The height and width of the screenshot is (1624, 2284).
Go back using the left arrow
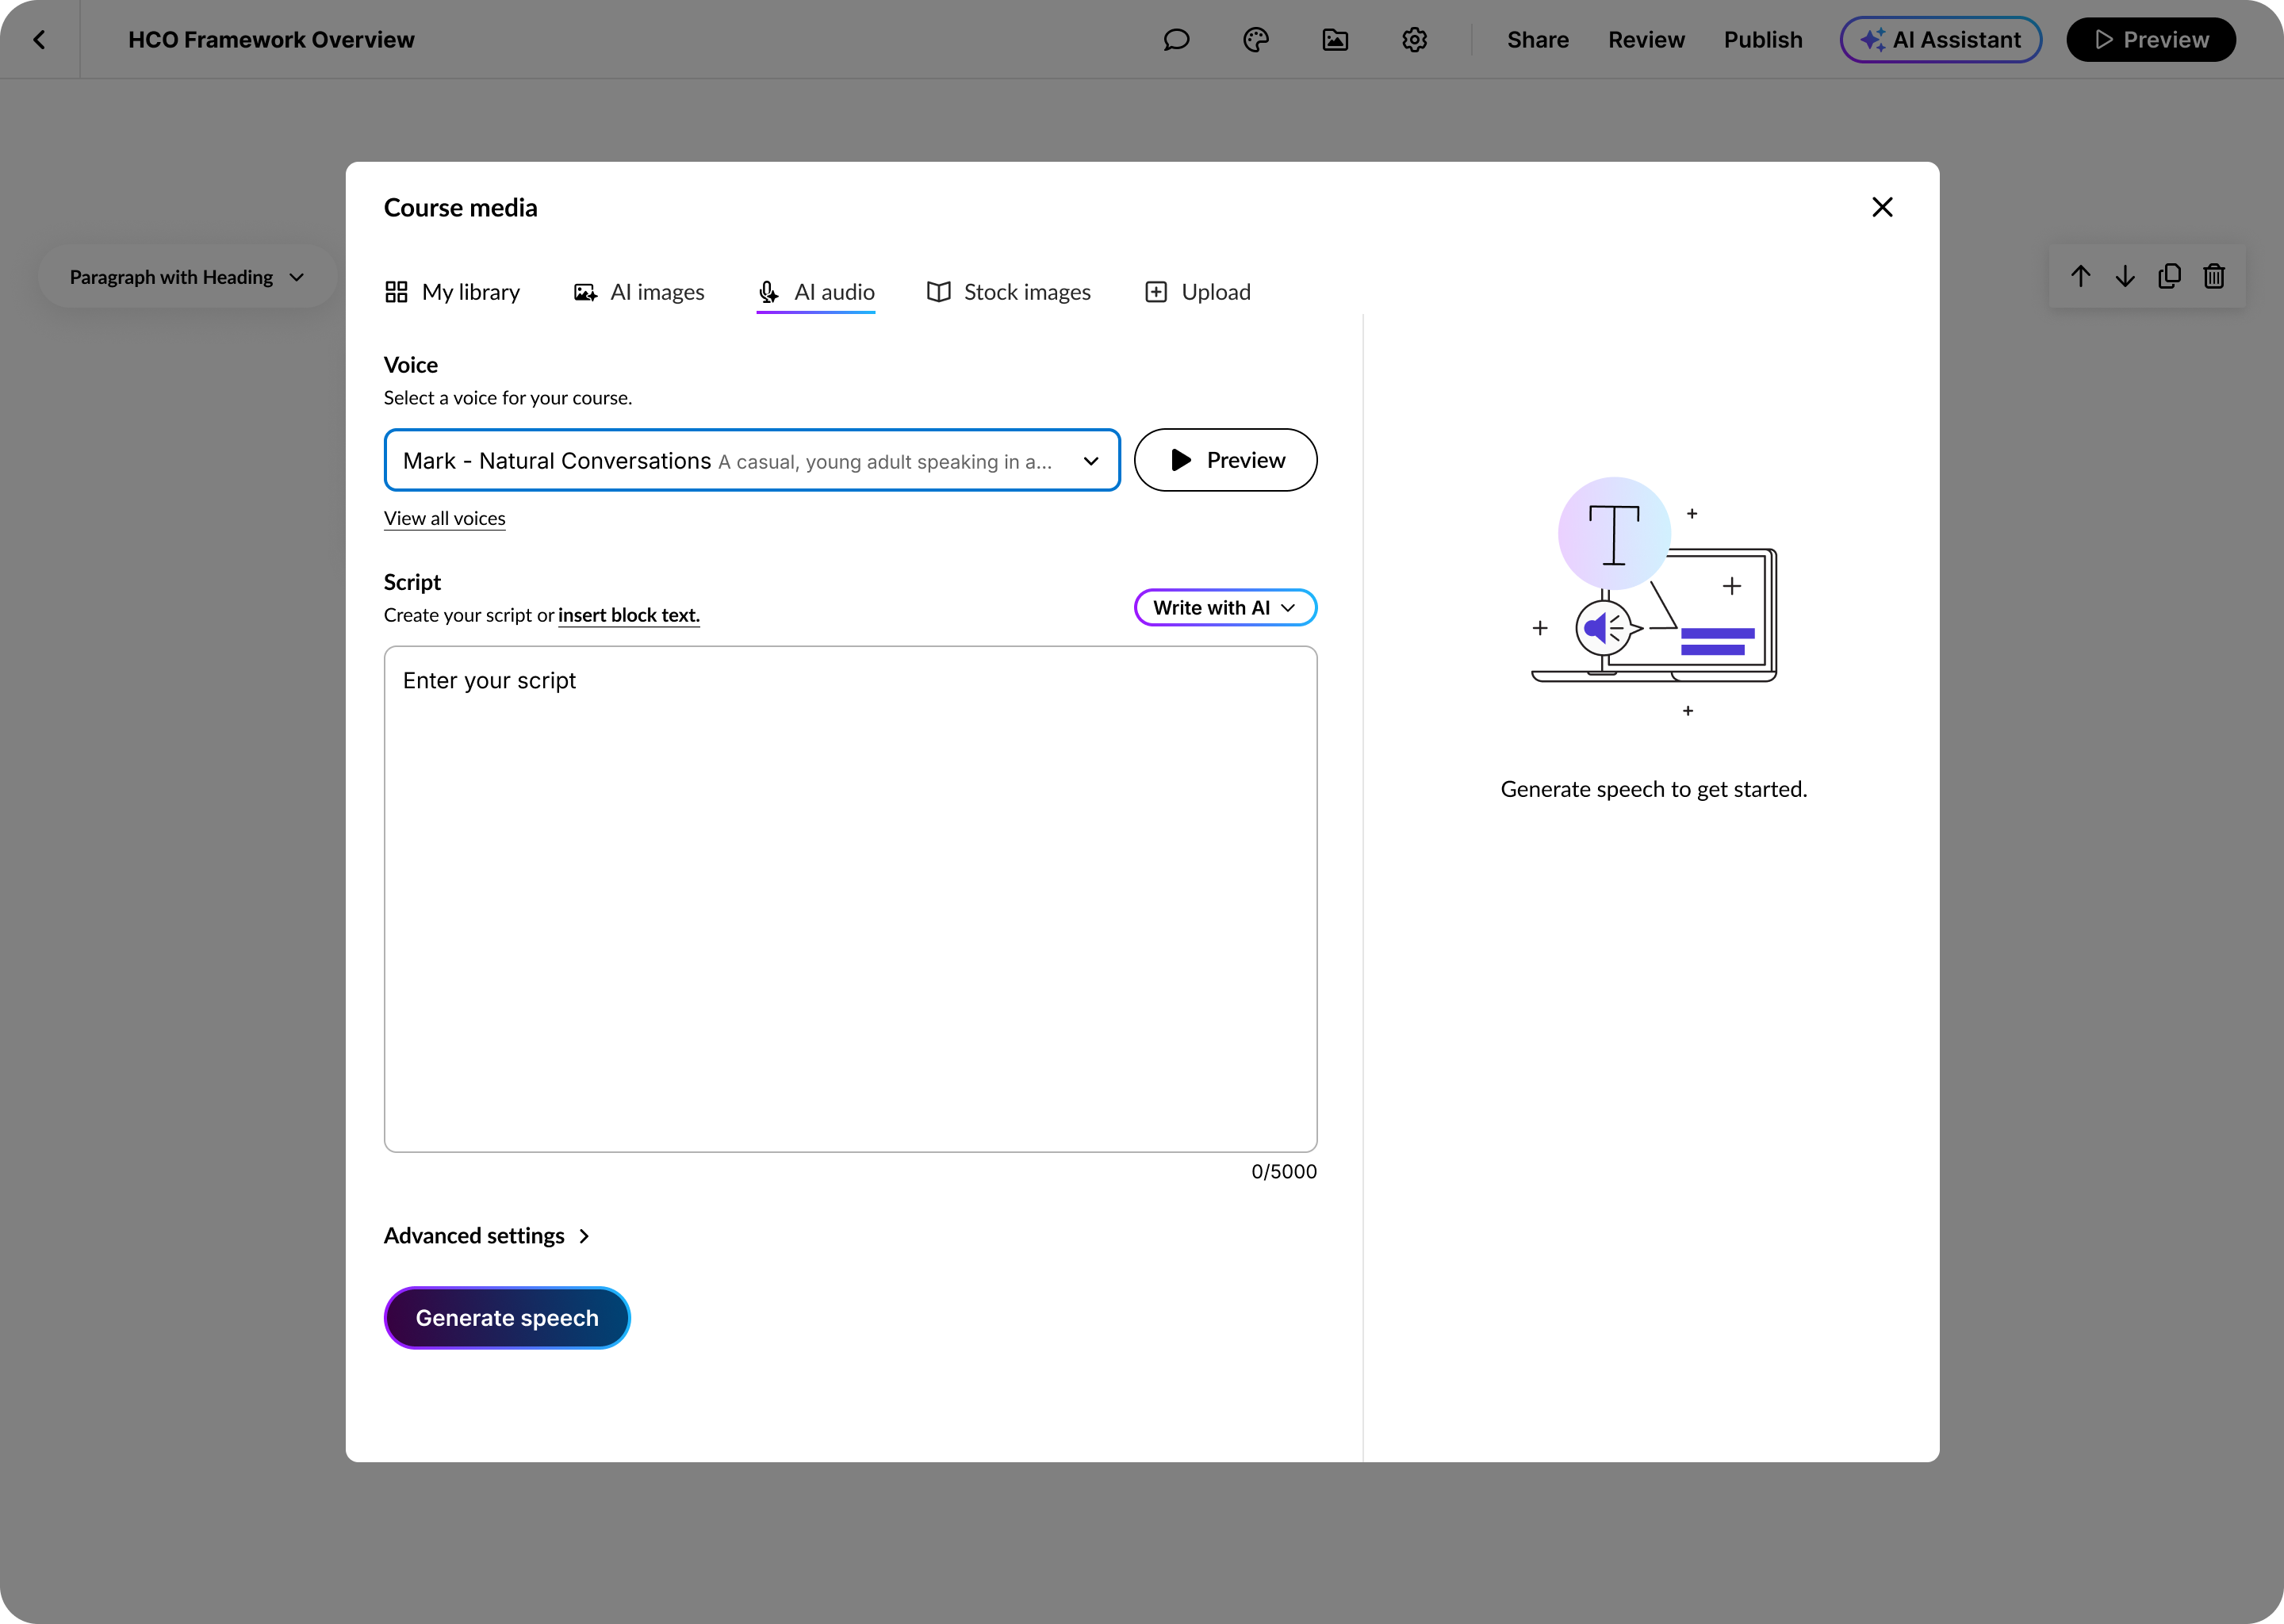(x=39, y=40)
